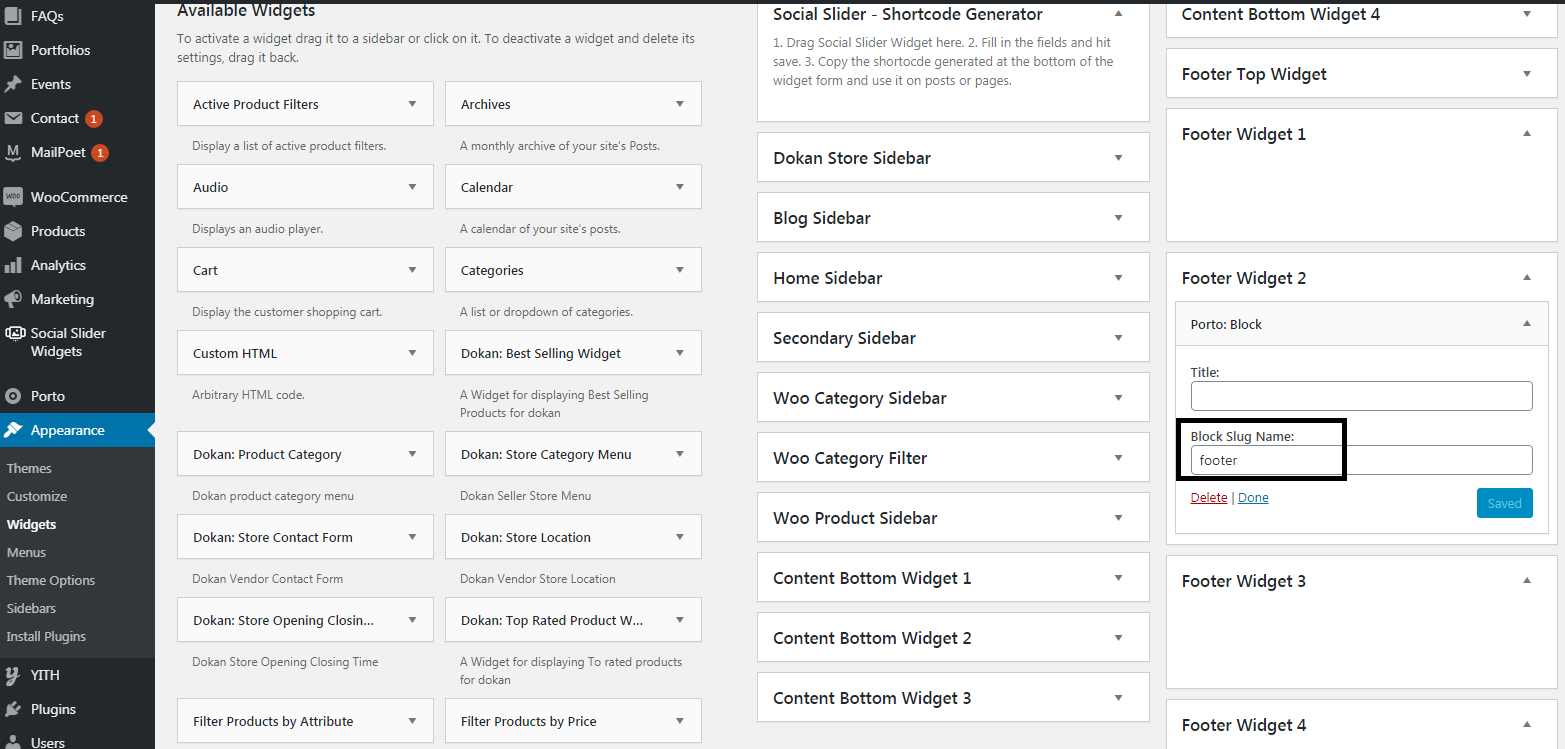This screenshot has width=1565, height=749.
Task: Click the MailPoet icon in sidebar
Action: pyautogui.click(x=13, y=153)
